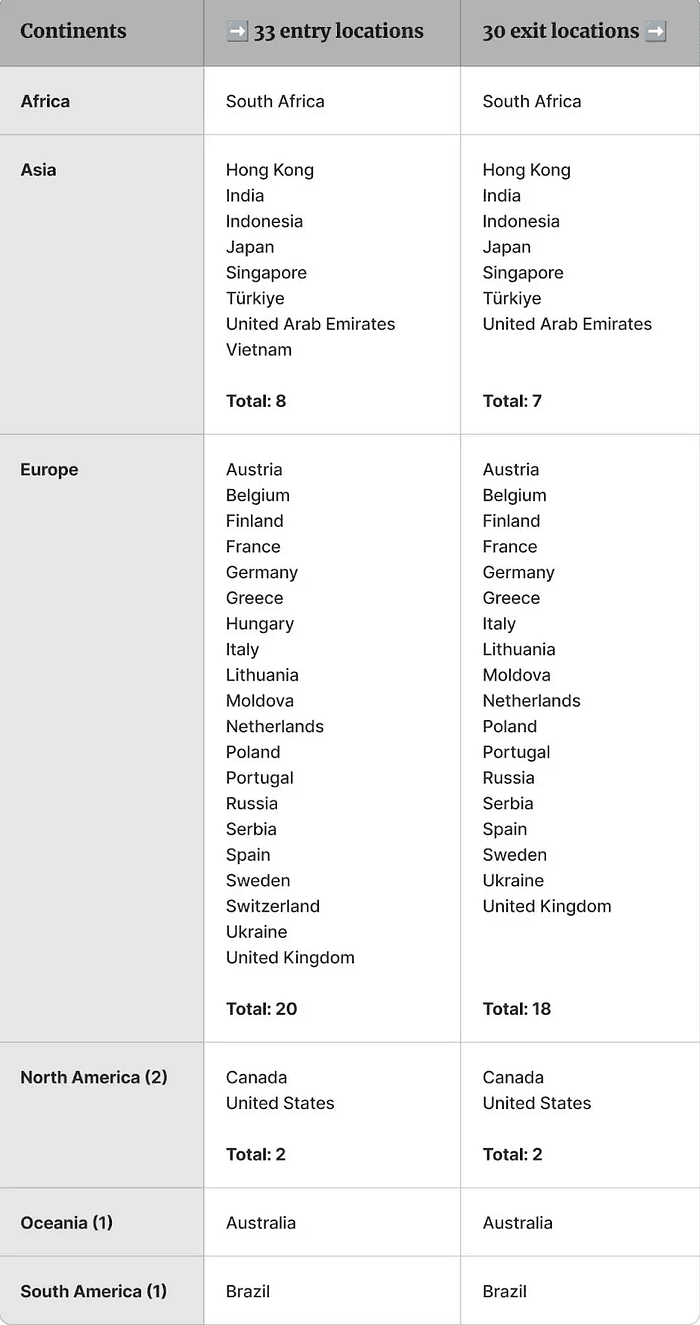Select the 'Total: 18' text

pos(517,1009)
